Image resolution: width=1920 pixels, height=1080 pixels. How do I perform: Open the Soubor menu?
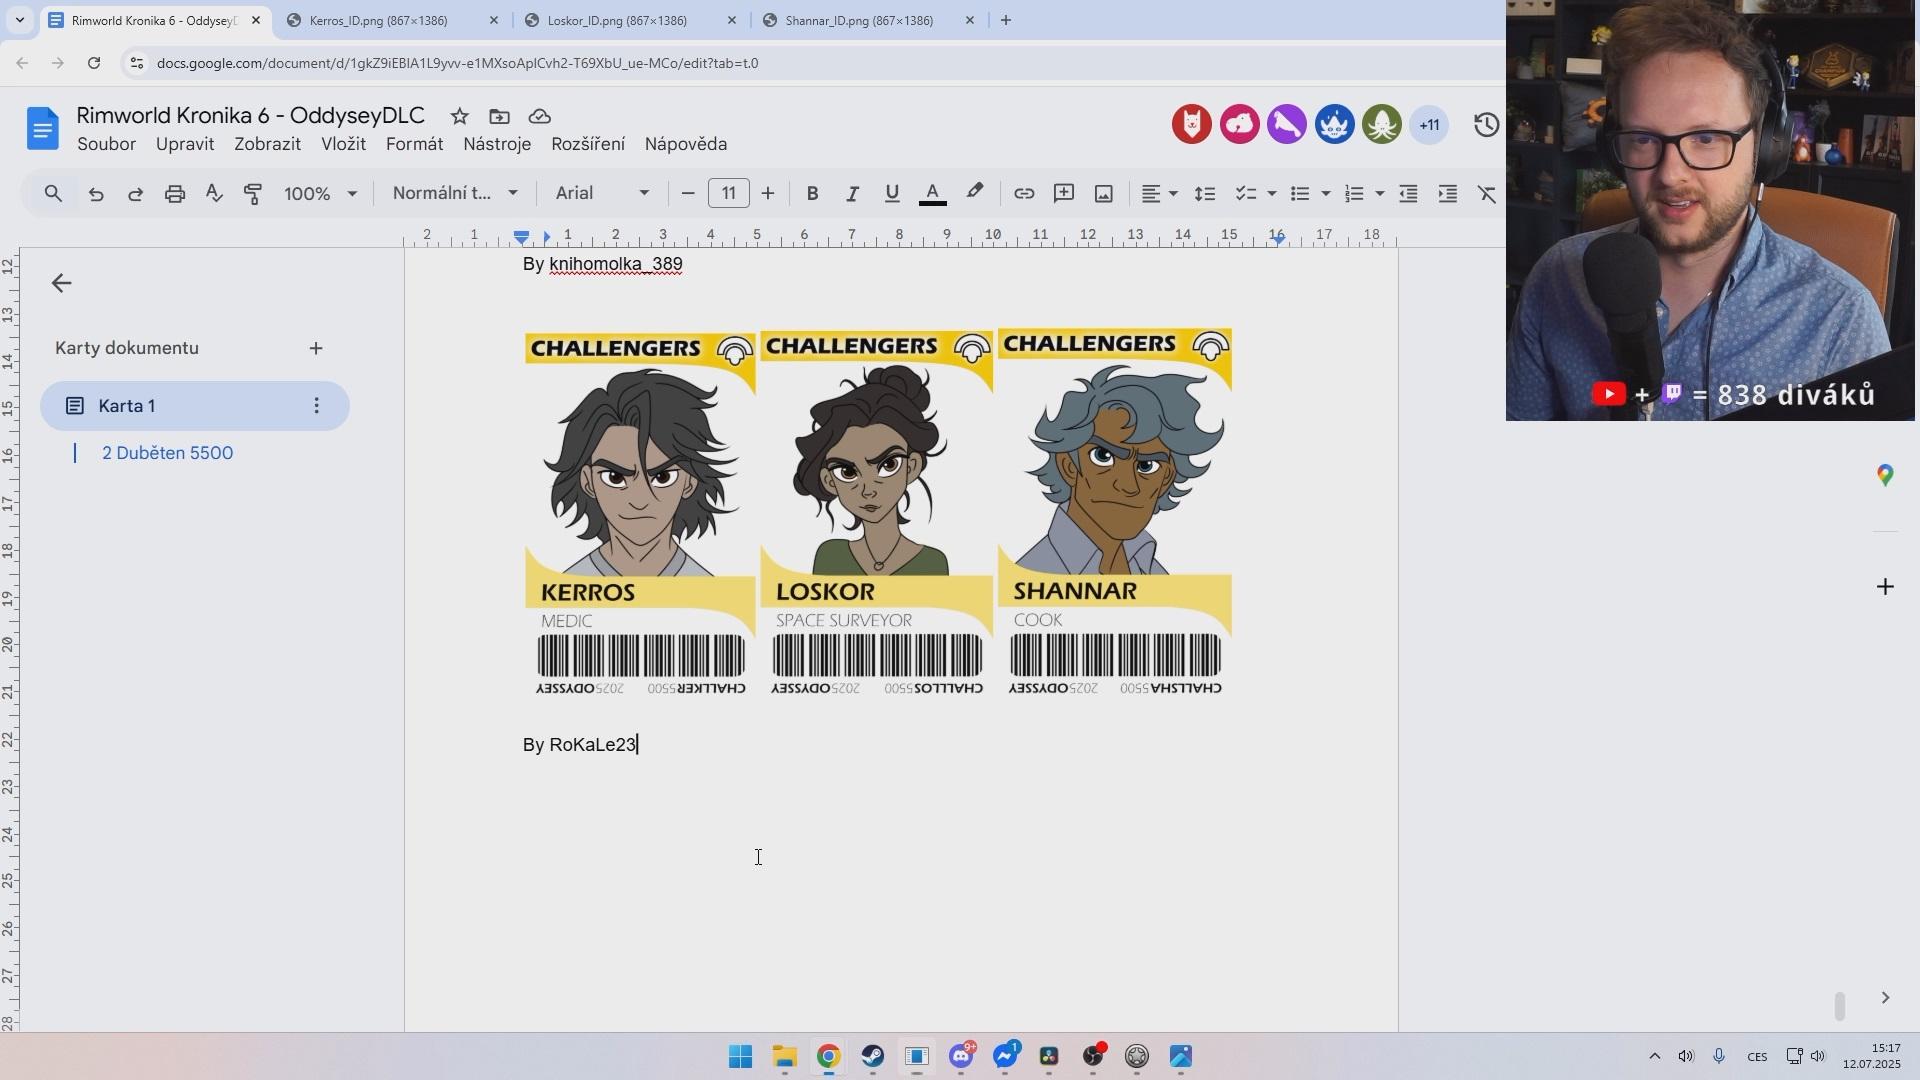tap(106, 144)
